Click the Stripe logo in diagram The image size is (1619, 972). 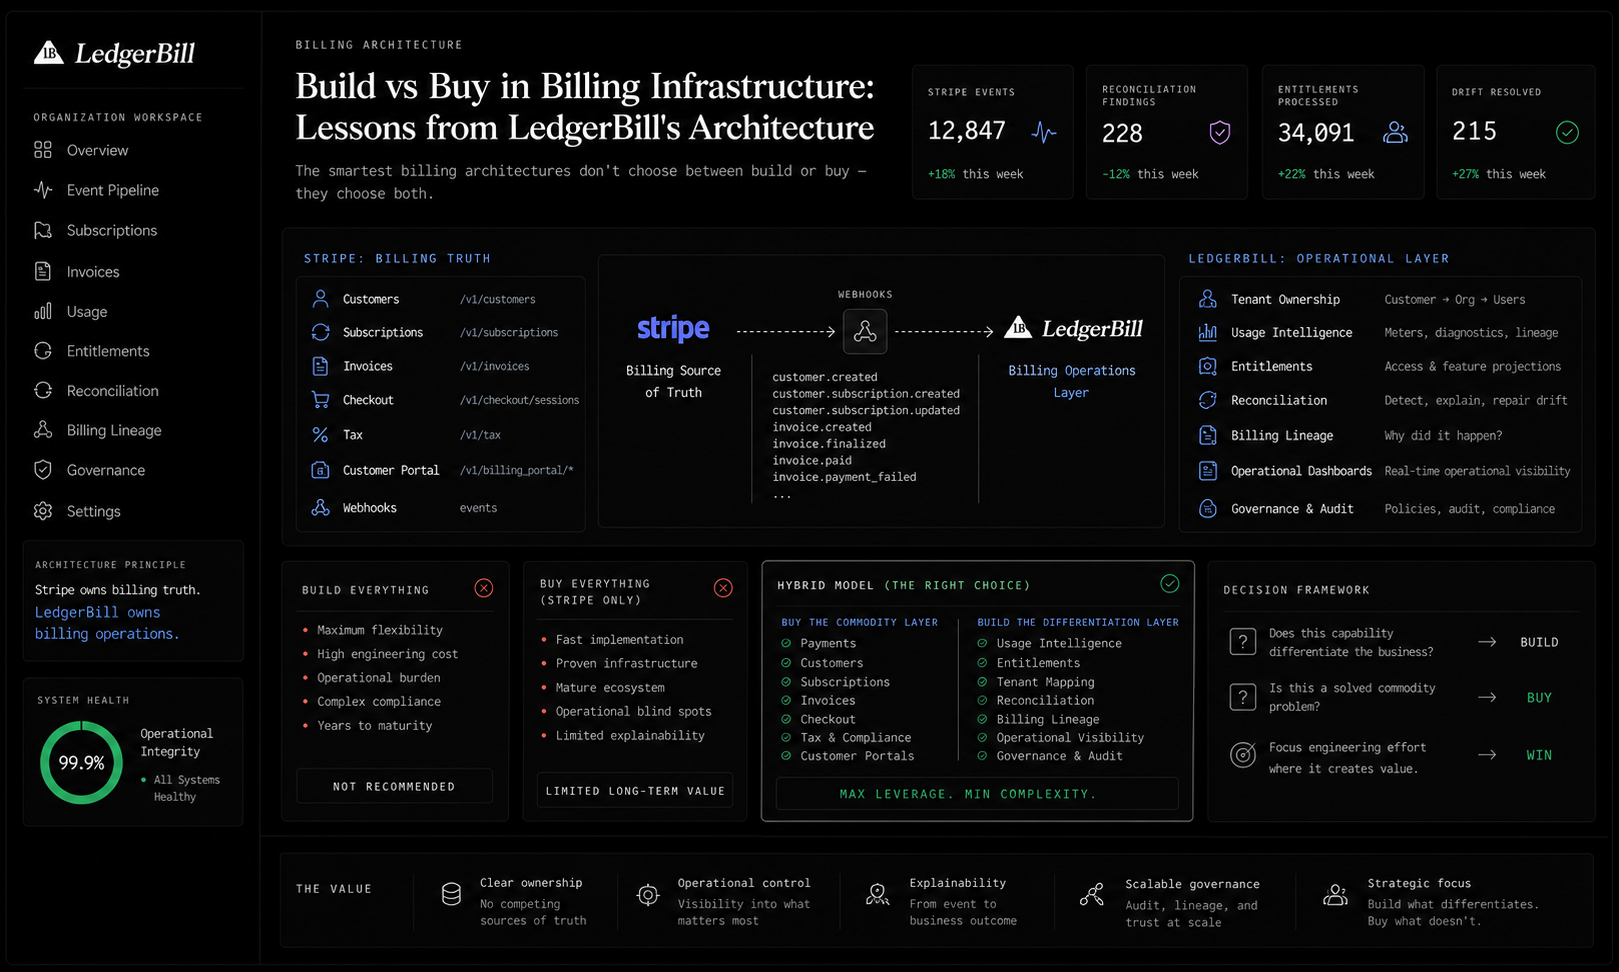click(673, 328)
